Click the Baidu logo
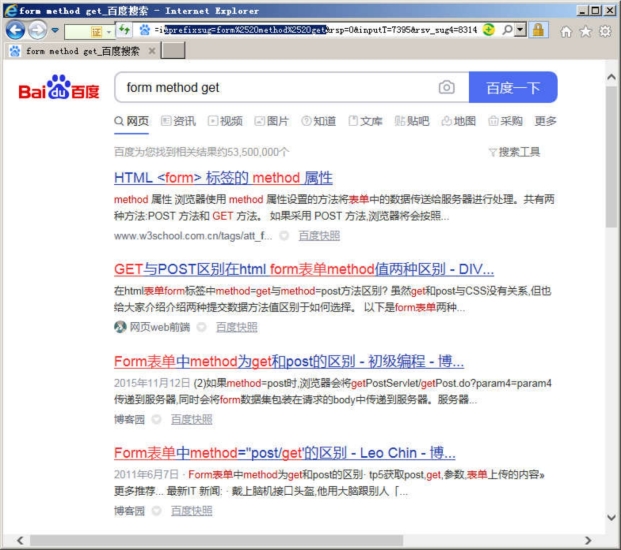Screen dimensions: 621x550 (x=59, y=87)
